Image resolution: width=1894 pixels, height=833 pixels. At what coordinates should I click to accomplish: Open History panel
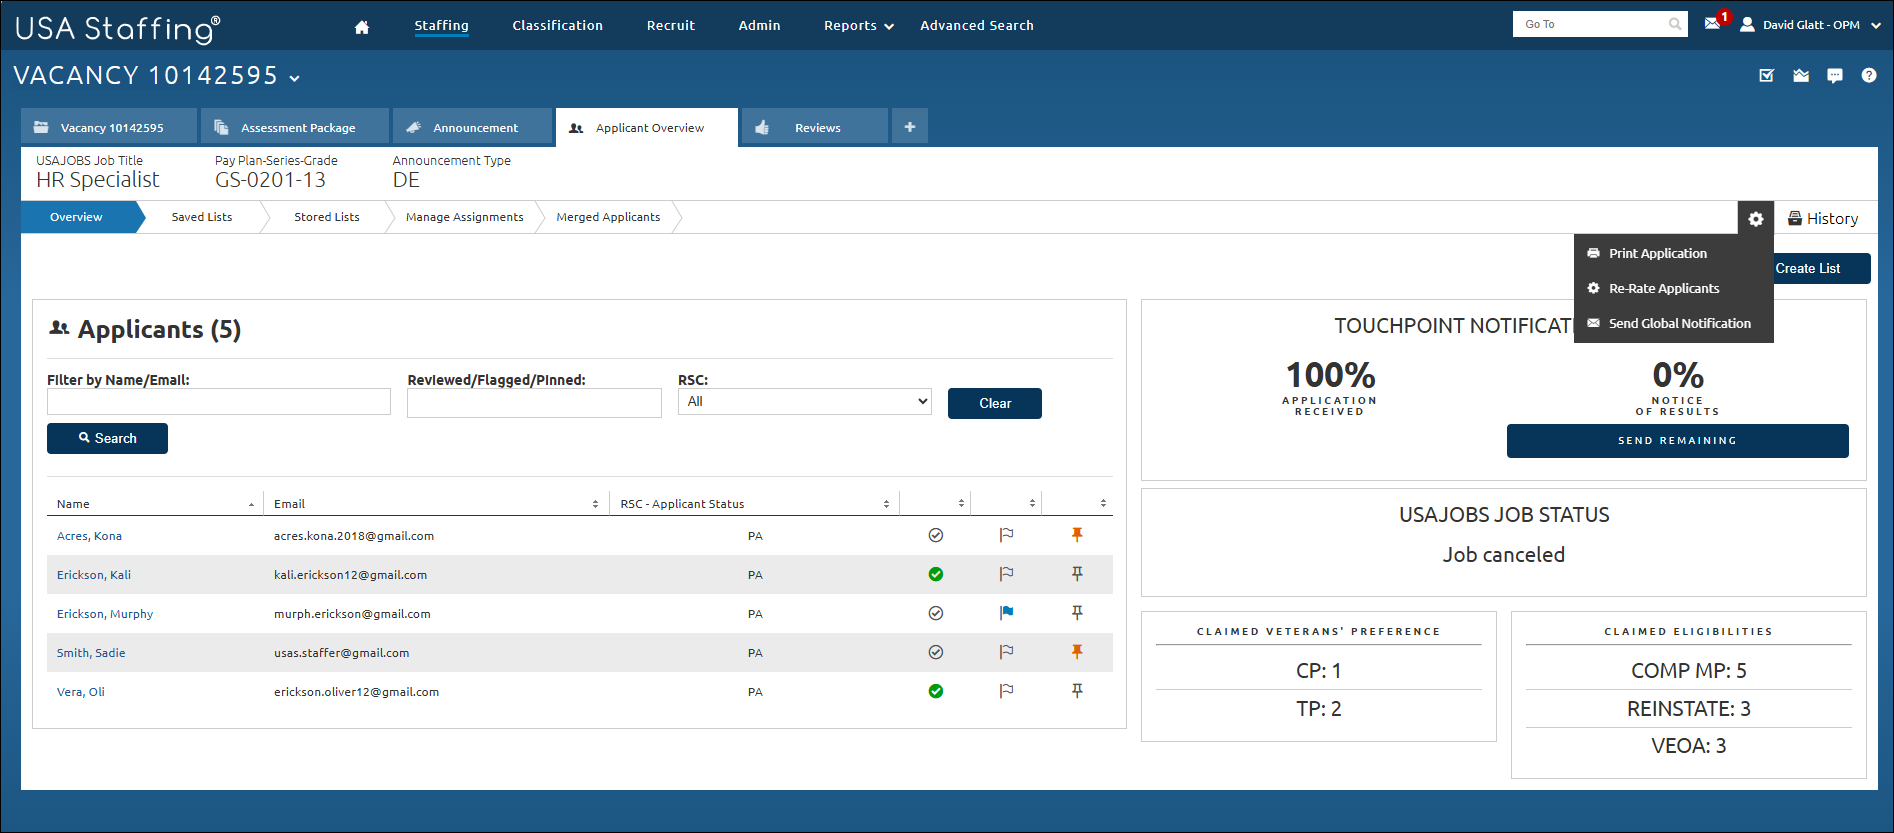click(1823, 219)
